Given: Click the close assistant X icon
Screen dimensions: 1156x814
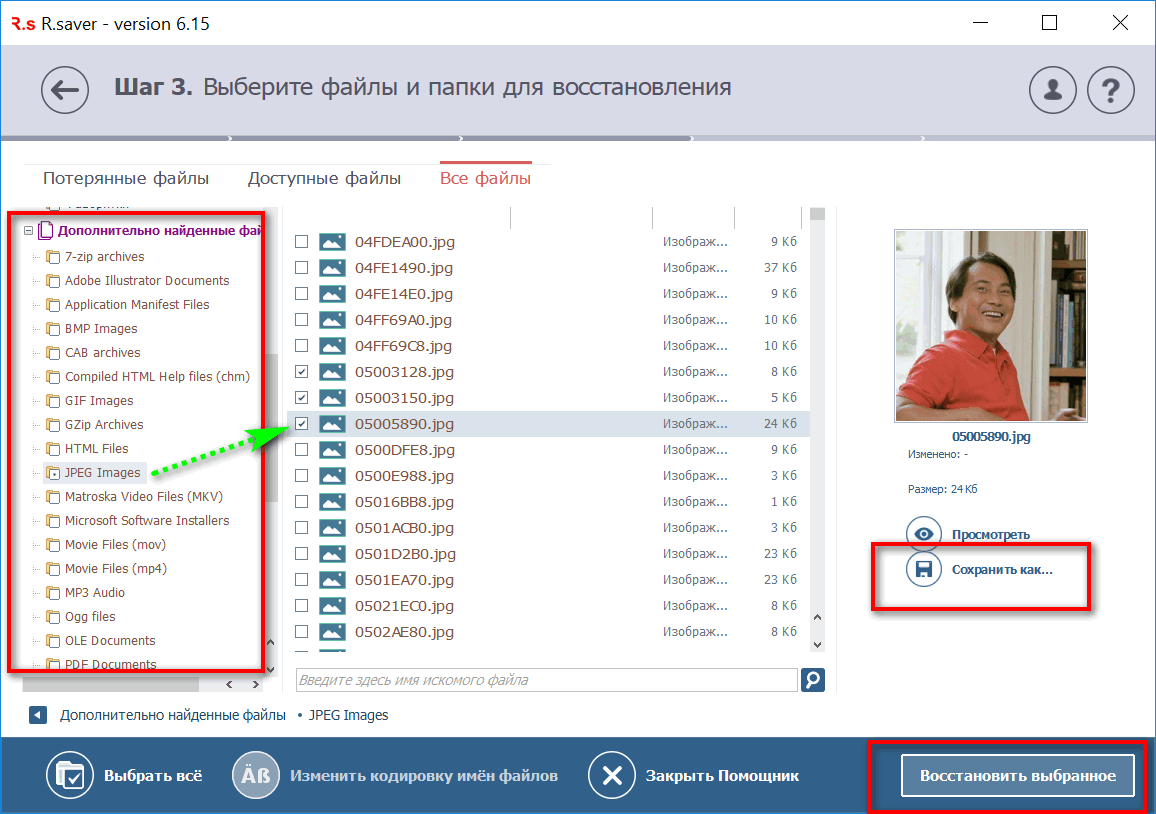Looking at the screenshot, I should tap(612, 775).
